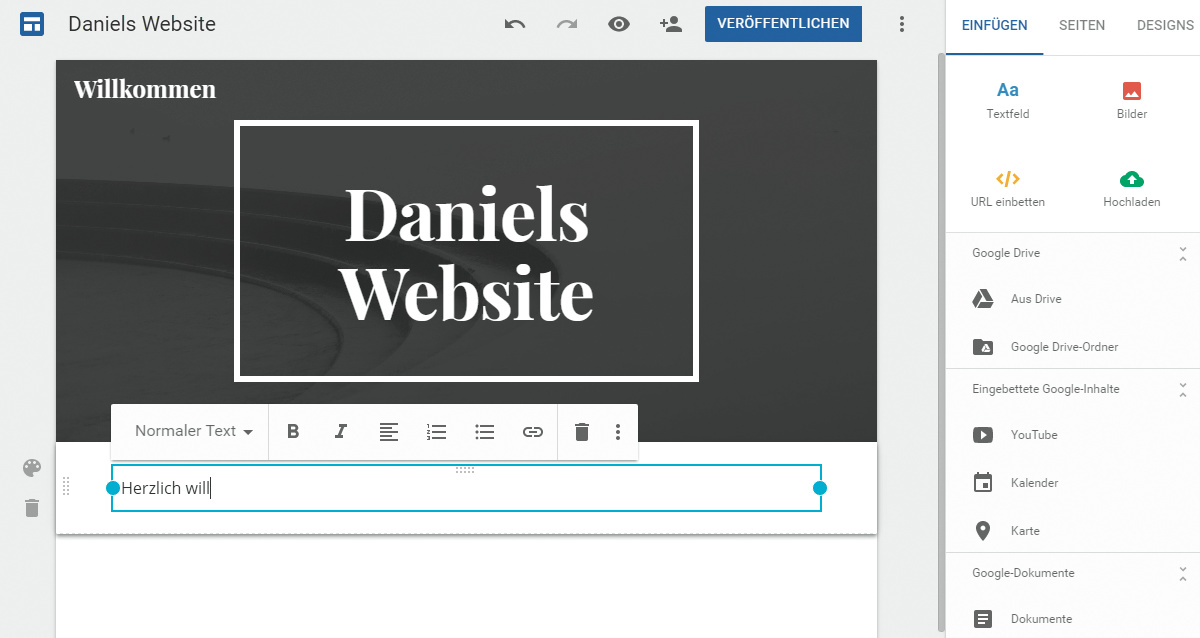Toggle italic formatting in text toolbar
Viewport: 1200px width, 638px height.
(341, 432)
